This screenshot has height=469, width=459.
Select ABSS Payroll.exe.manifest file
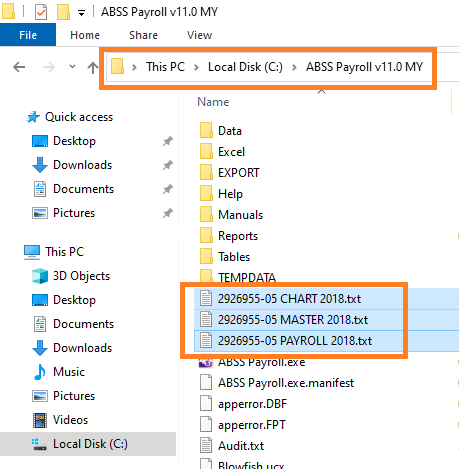pos(286,383)
